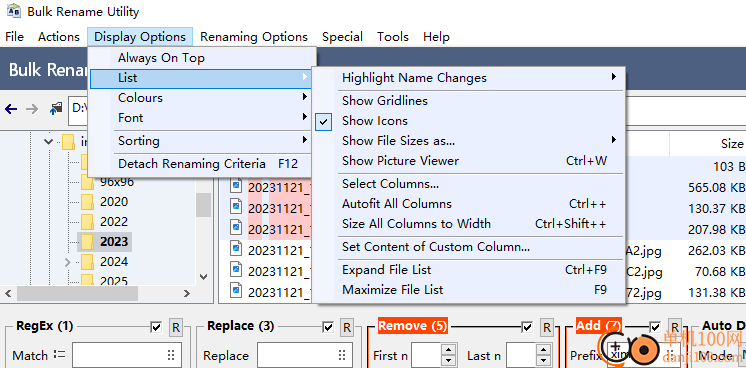Click the go-up-folder icon
Image resolution: width=746 pixels, height=368 pixels.
point(56,109)
